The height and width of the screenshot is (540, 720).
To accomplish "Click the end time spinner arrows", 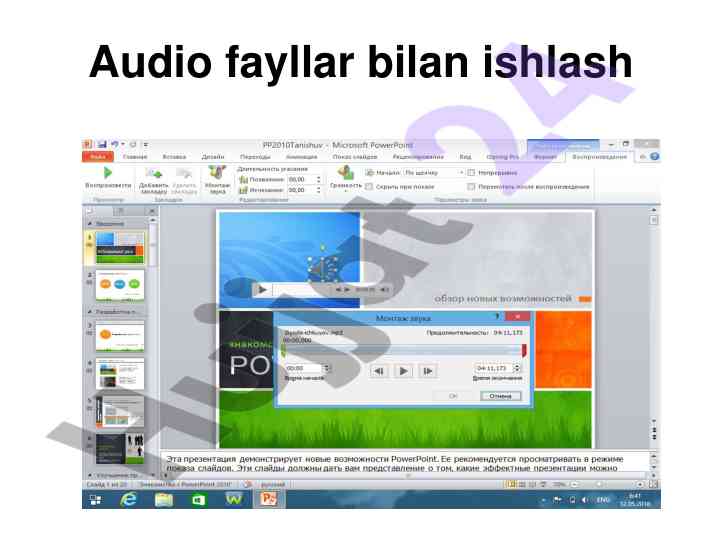I will point(519,369).
